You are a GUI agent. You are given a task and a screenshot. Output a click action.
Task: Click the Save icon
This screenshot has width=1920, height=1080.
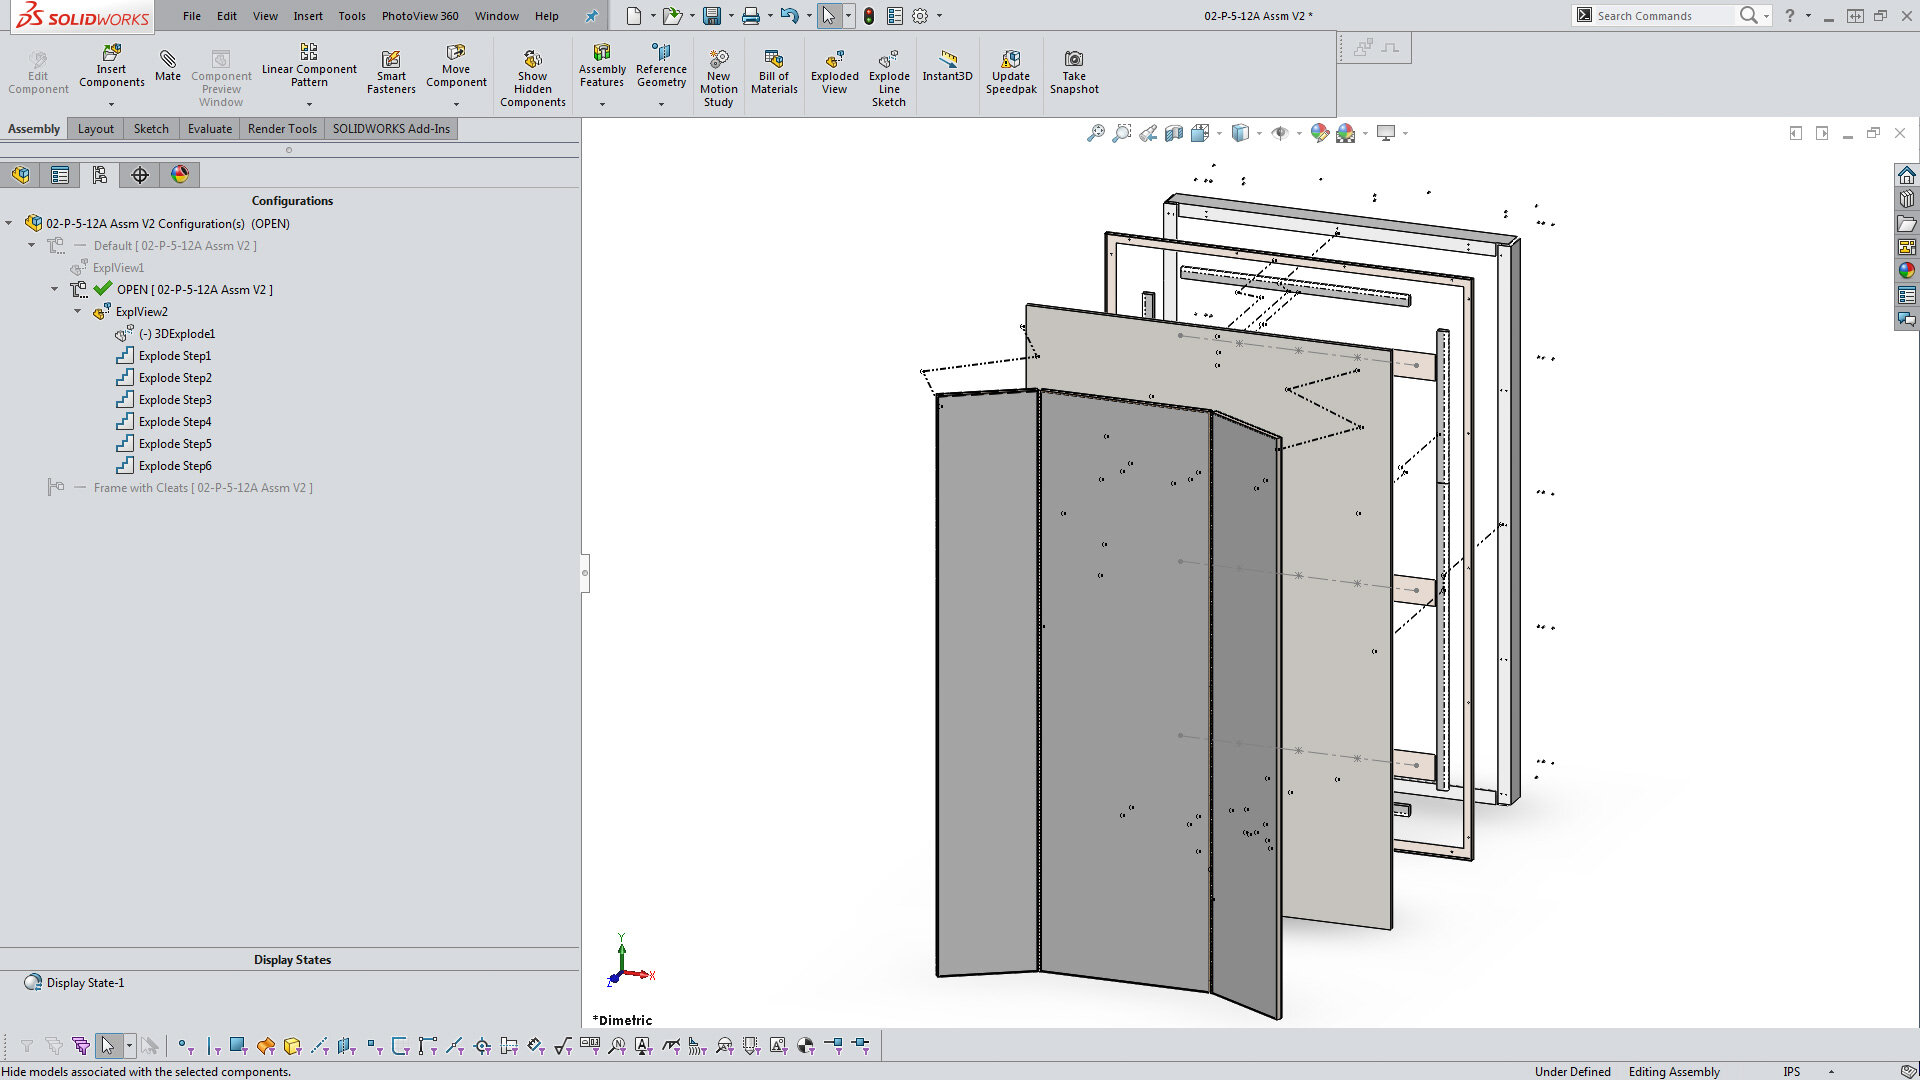tap(712, 16)
